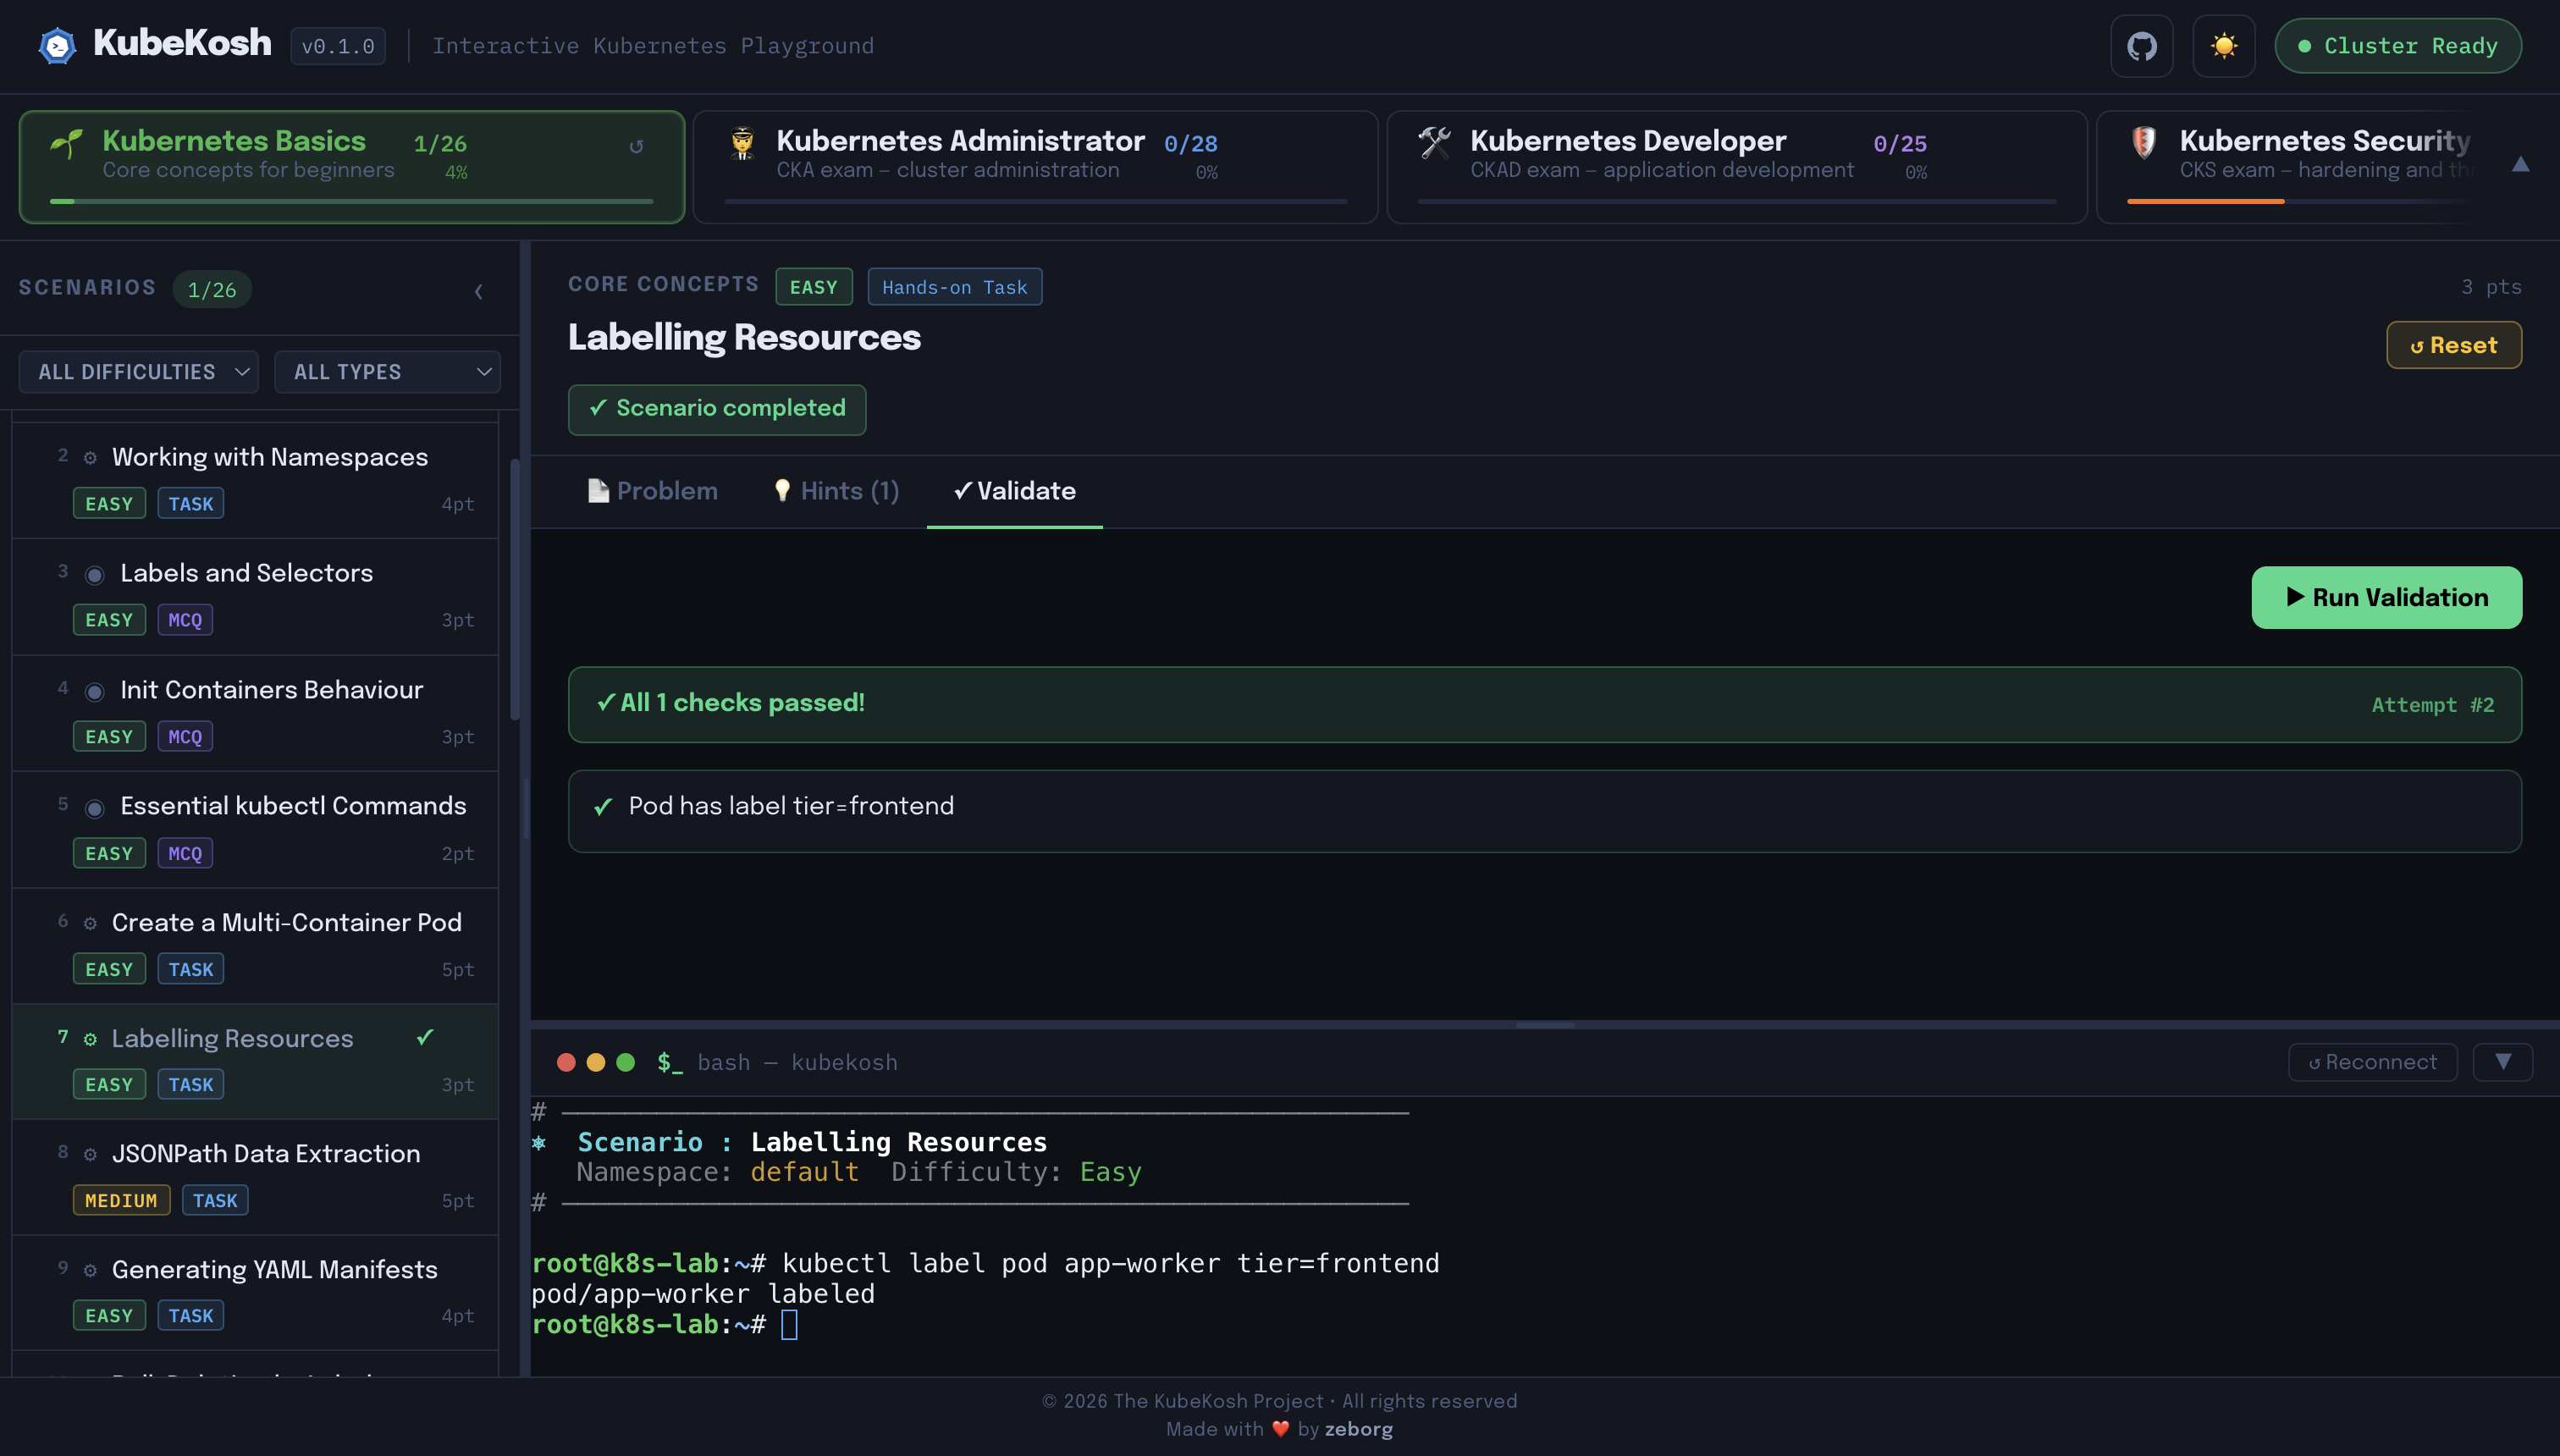The height and width of the screenshot is (1456, 2560).
Task: Collapse the course bar with the up triangle
Action: tap(2520, 165)
